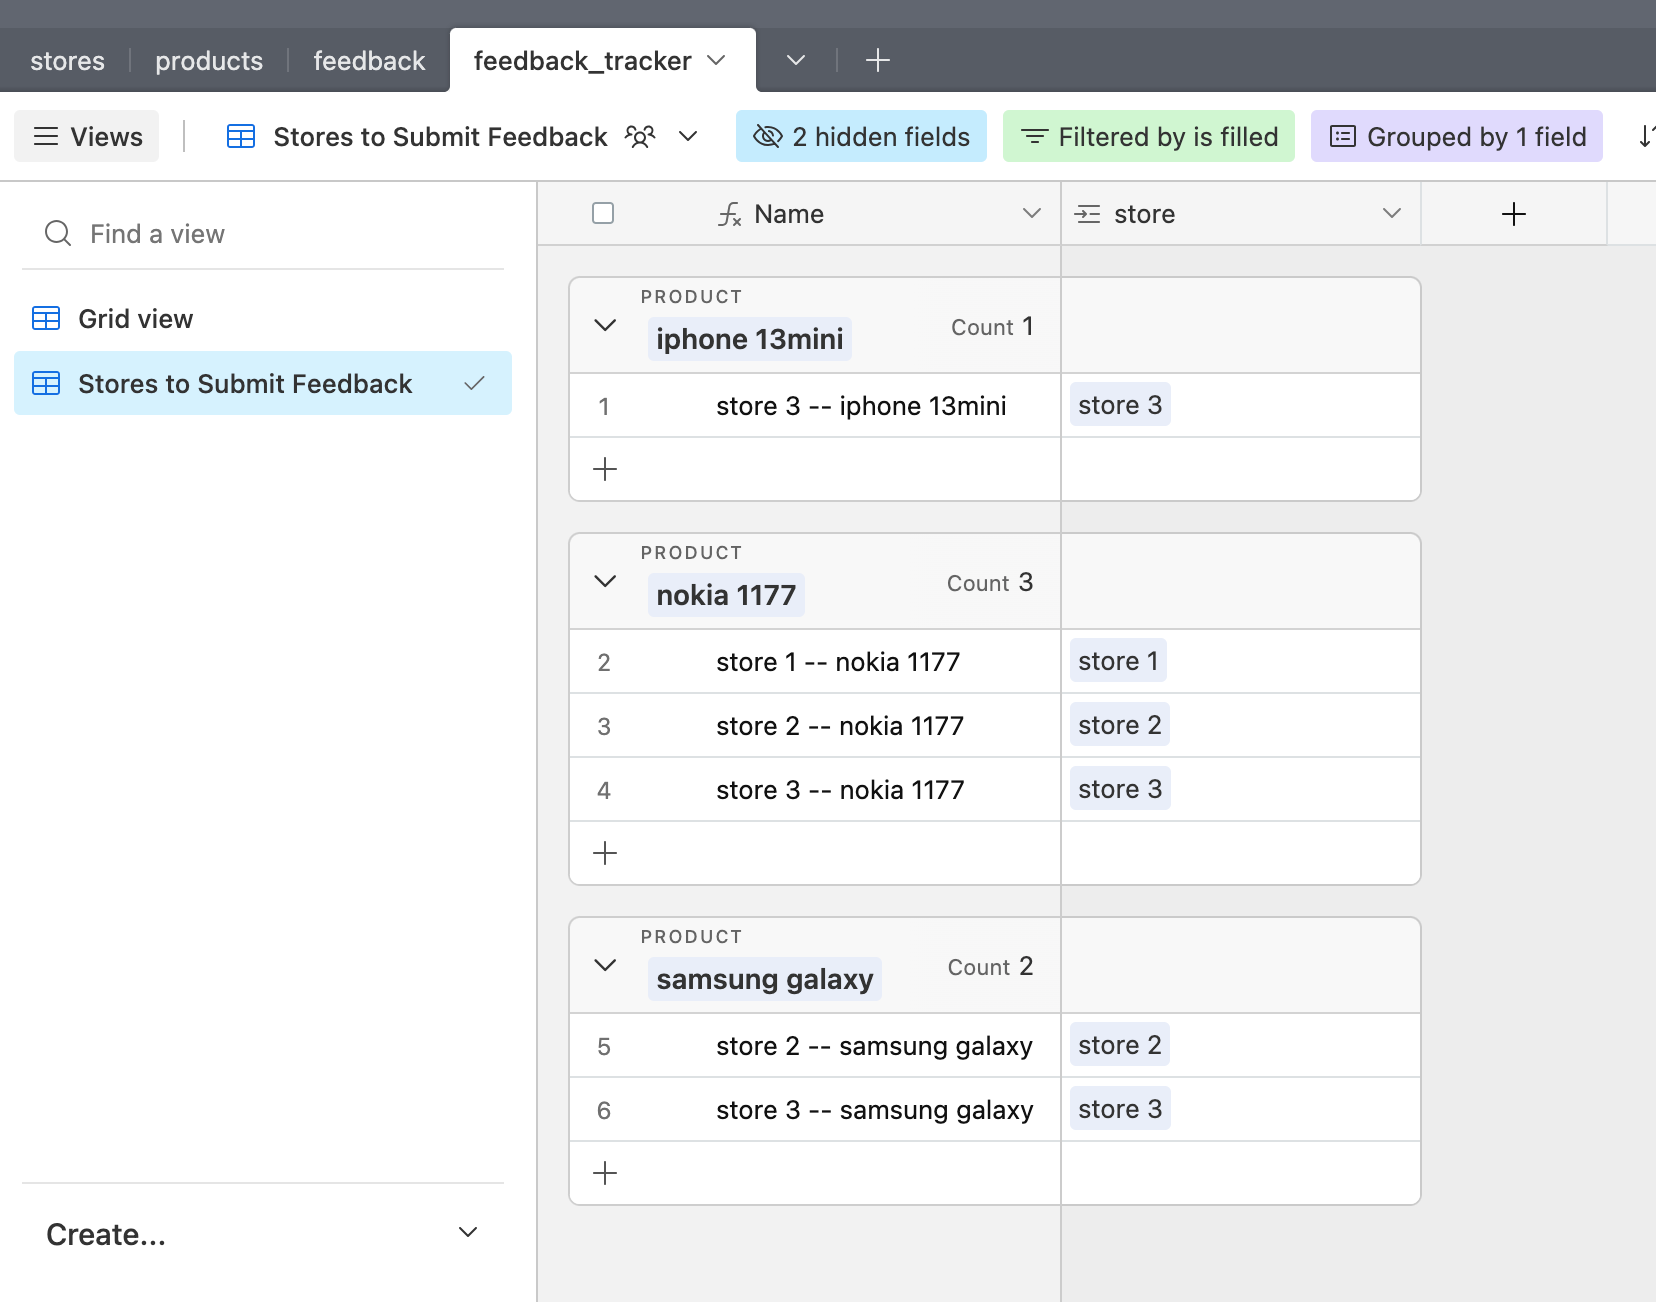Open the Filtered by is filled panel

pyautogui.click(x=1149, y=136)
